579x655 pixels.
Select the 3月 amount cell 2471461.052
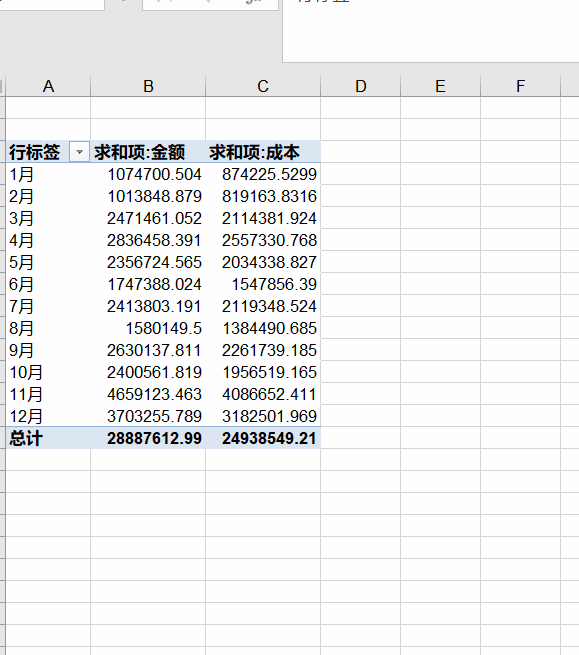click(148, 218)
